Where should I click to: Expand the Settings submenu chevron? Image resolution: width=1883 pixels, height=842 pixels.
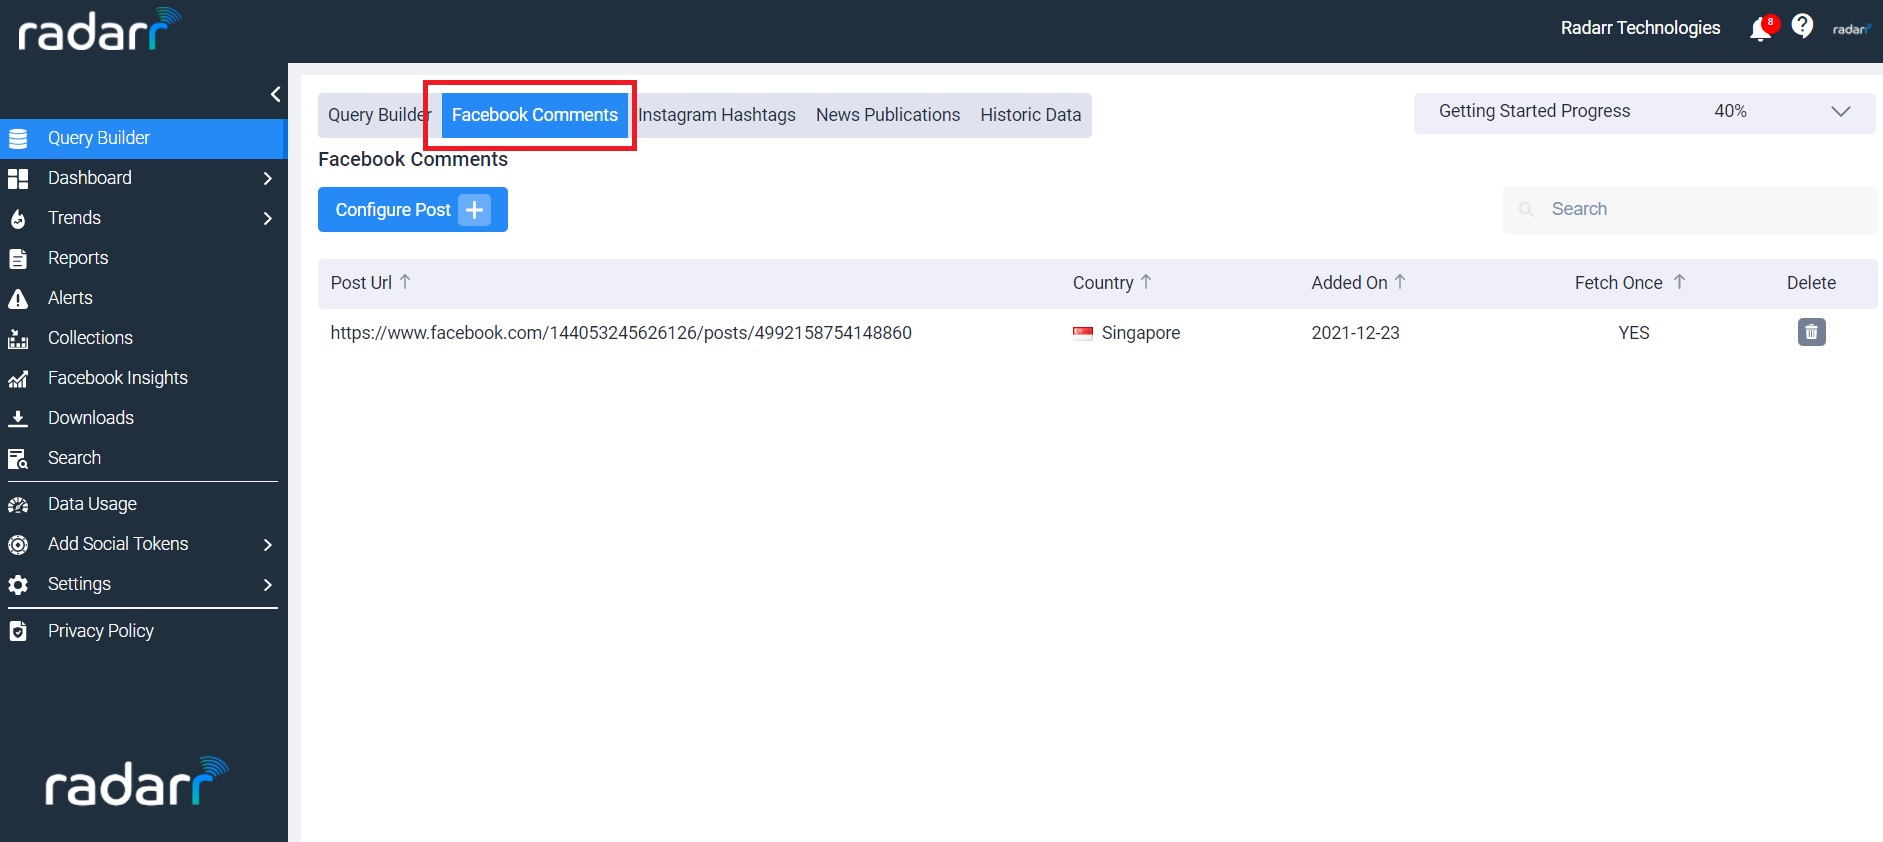267,584
